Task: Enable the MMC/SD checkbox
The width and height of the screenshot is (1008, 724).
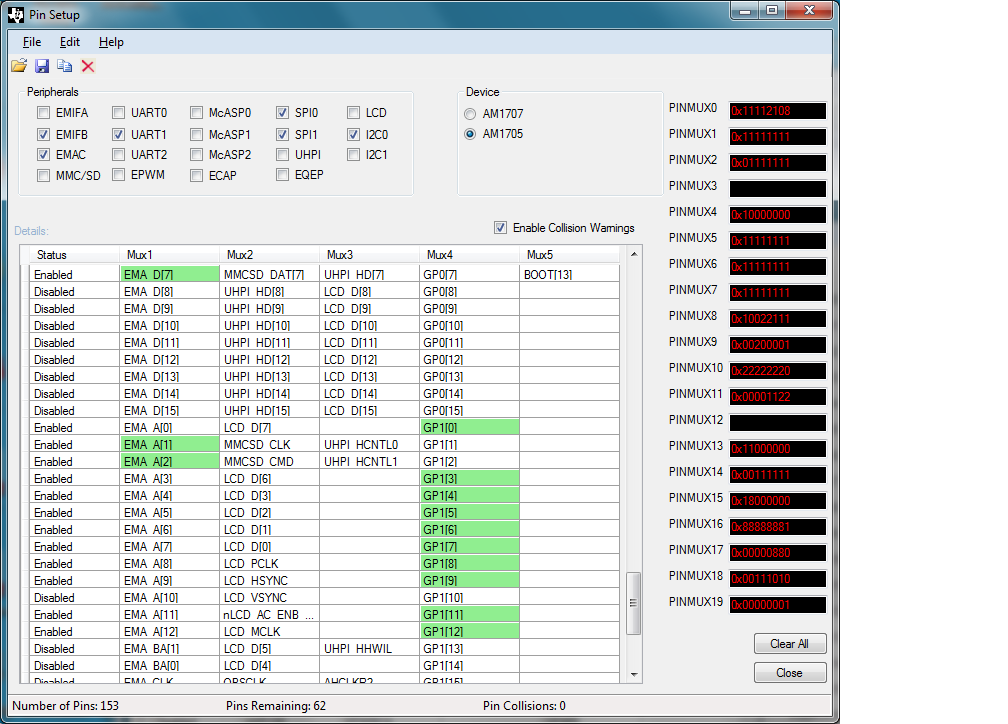Action: pos(43,176)
